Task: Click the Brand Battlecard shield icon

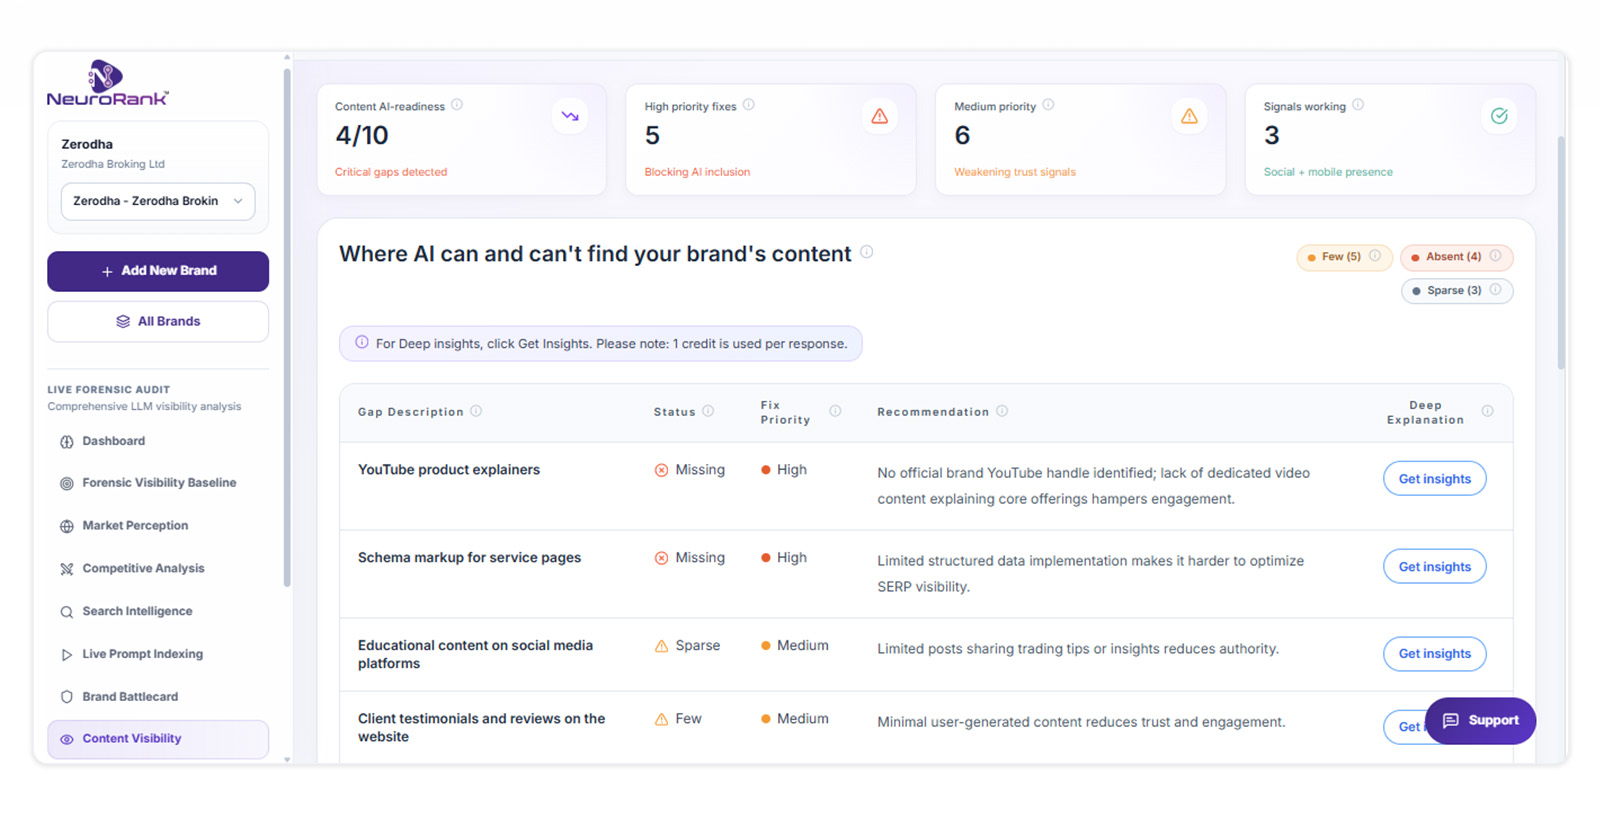Action: click(x=67, y=697)
